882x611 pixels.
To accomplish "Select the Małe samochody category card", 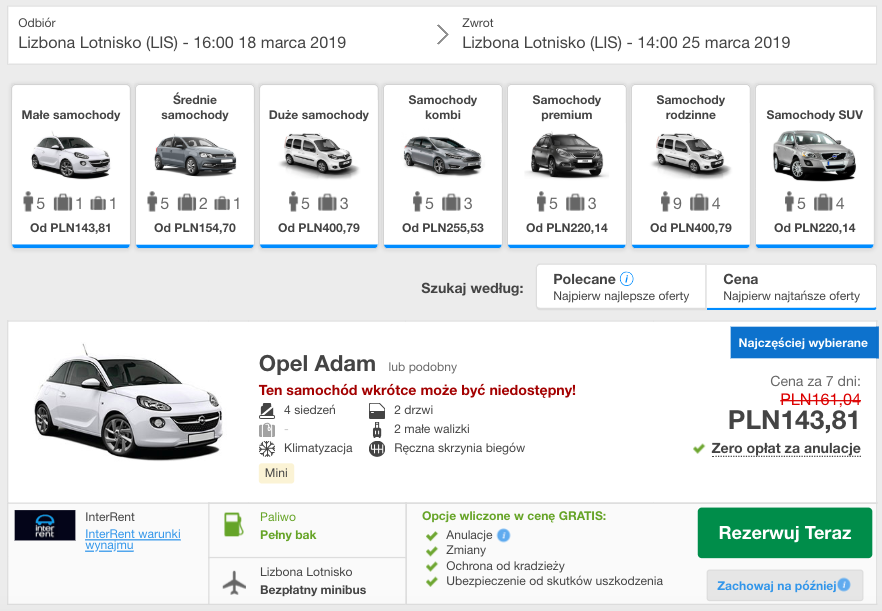I will (71, 166).
